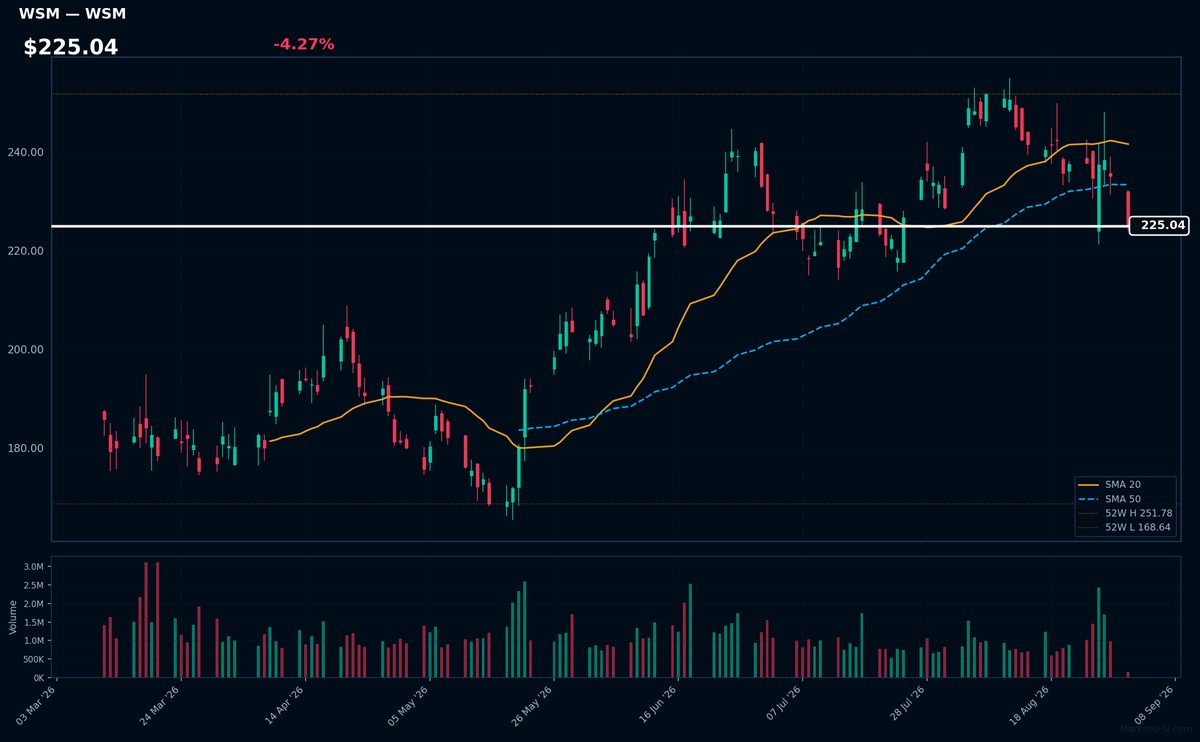Click the SMA 50 legend entry
Viewport: 1200px width, 742px height.
(1123, 498)
